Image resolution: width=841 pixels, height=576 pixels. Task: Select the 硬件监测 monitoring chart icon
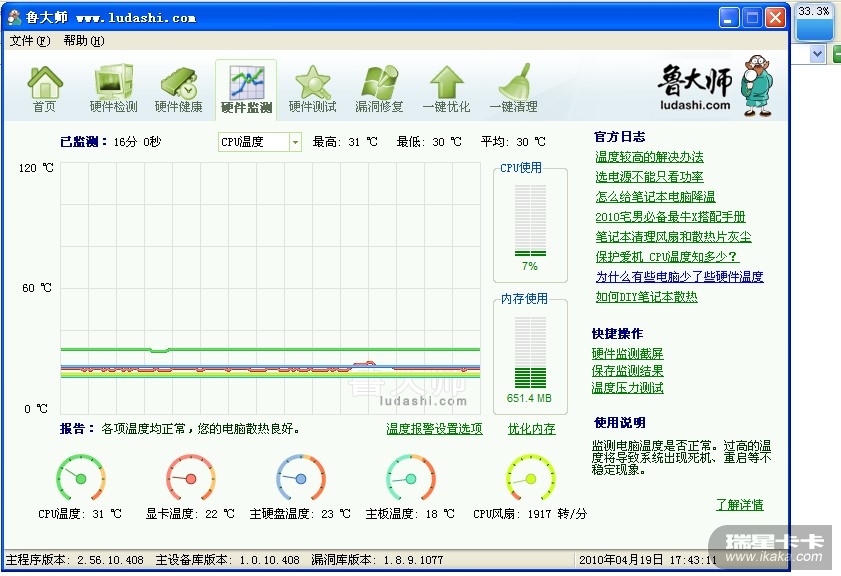(246, 88)
